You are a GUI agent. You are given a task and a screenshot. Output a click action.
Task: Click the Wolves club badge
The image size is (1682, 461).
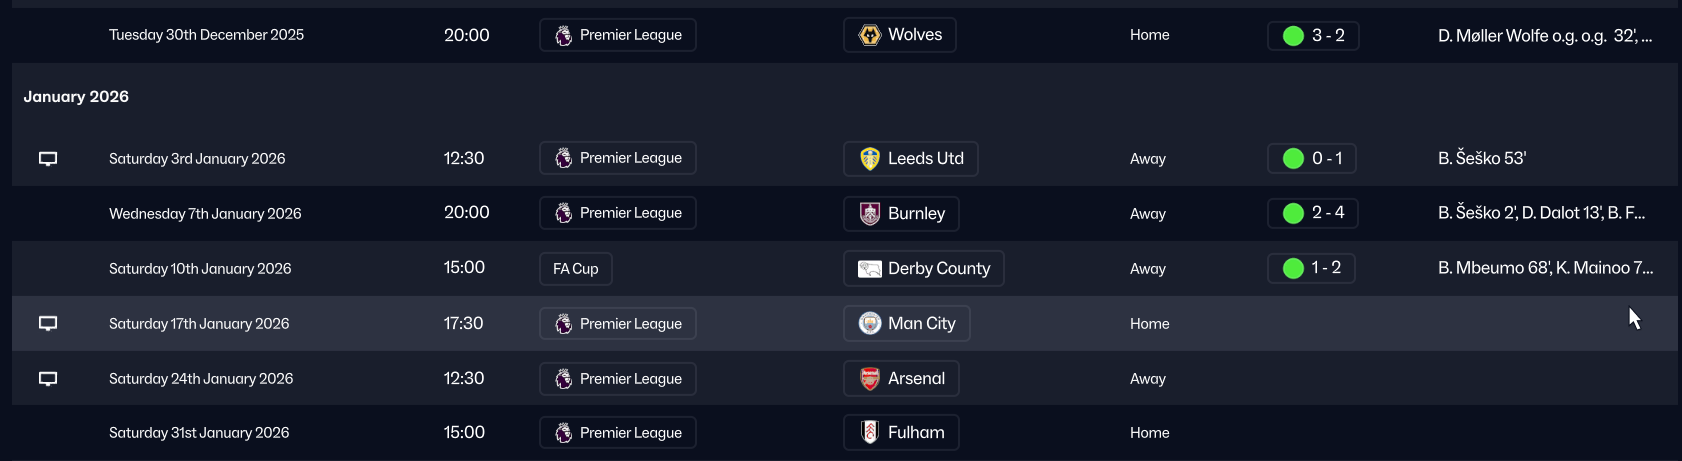point(870,35)
